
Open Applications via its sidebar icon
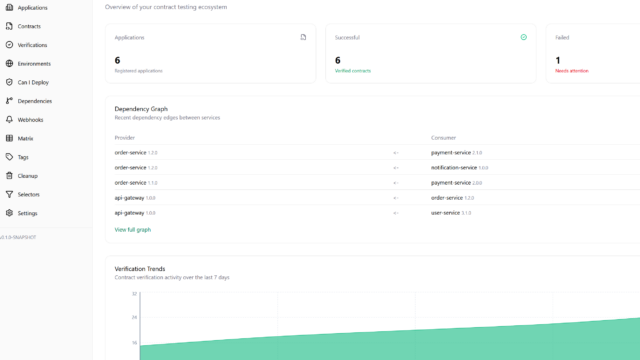coord(9,7)
